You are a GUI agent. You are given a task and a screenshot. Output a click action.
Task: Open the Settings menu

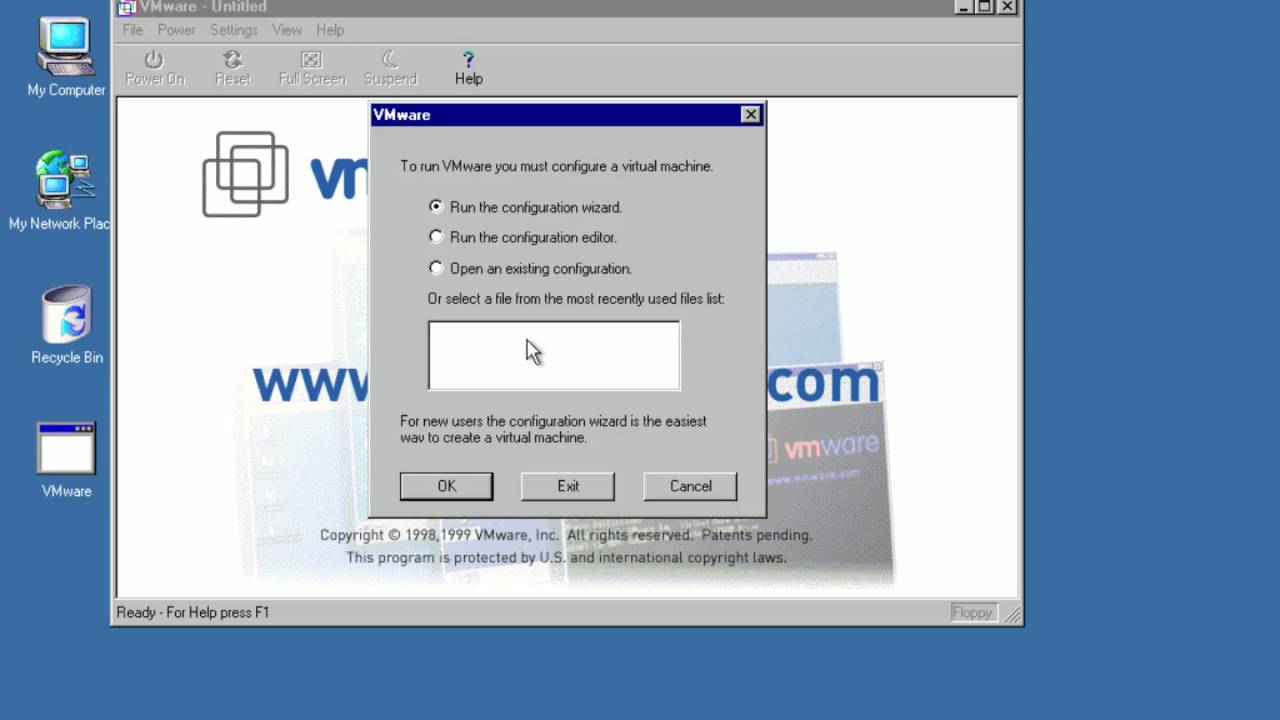click(234, 30)
